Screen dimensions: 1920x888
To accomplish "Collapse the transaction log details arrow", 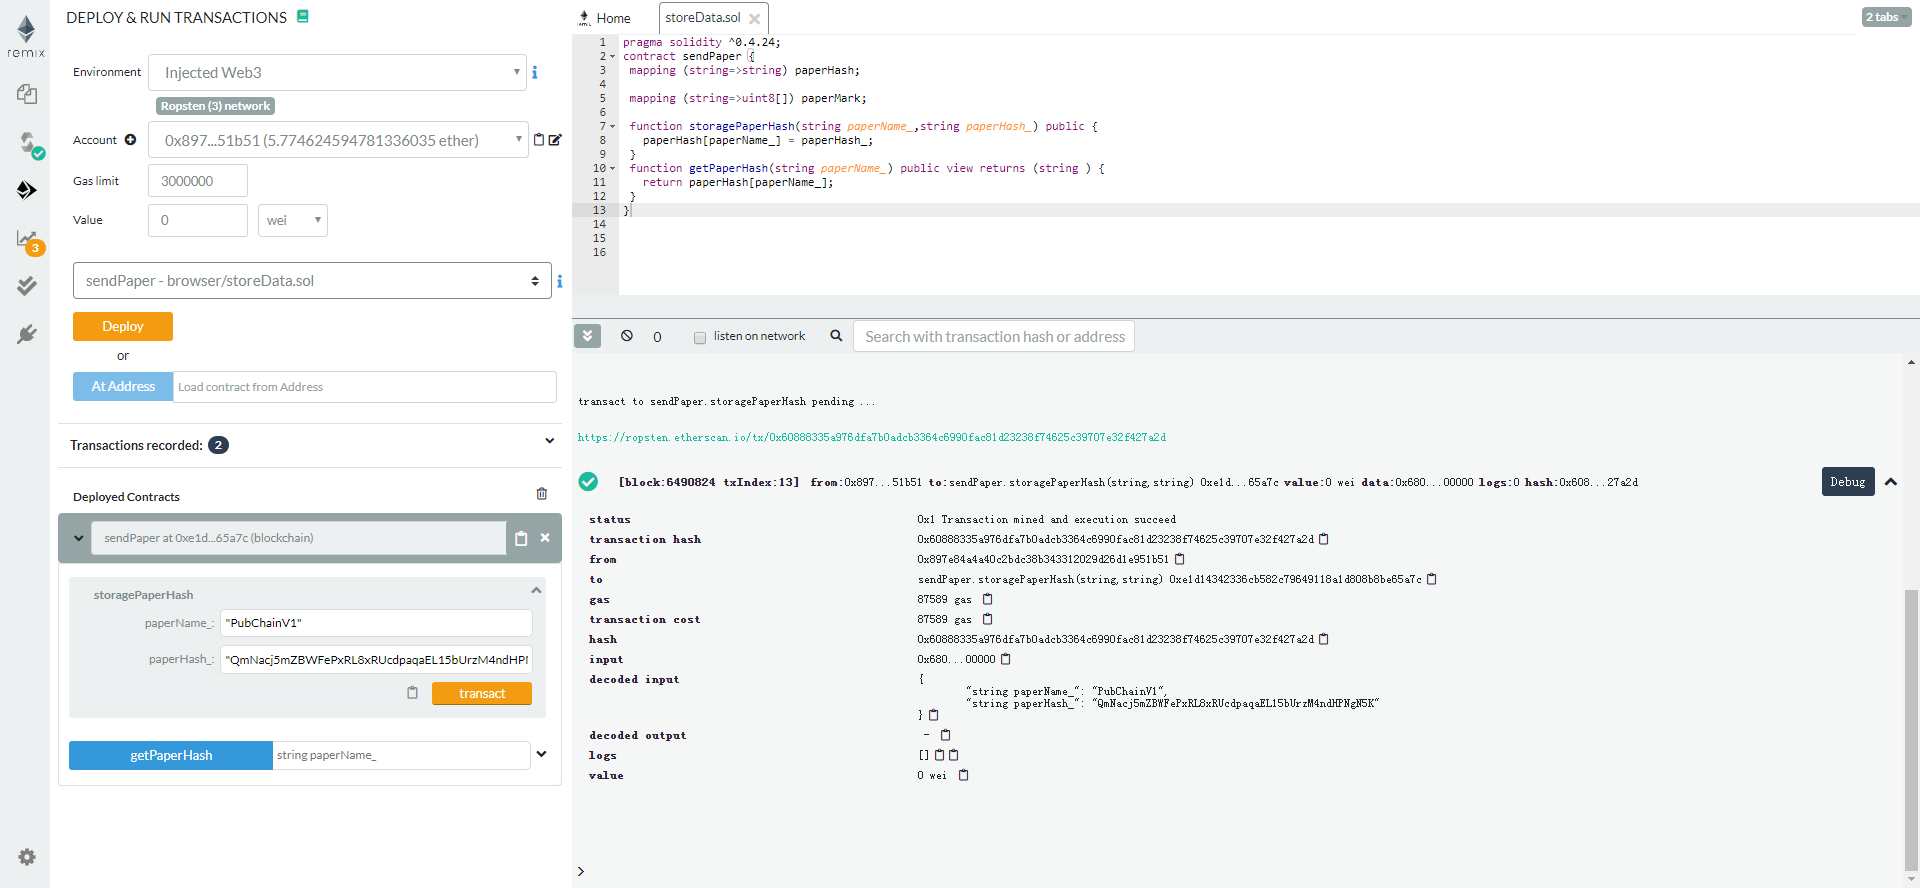I will (x=1891, y=482).
